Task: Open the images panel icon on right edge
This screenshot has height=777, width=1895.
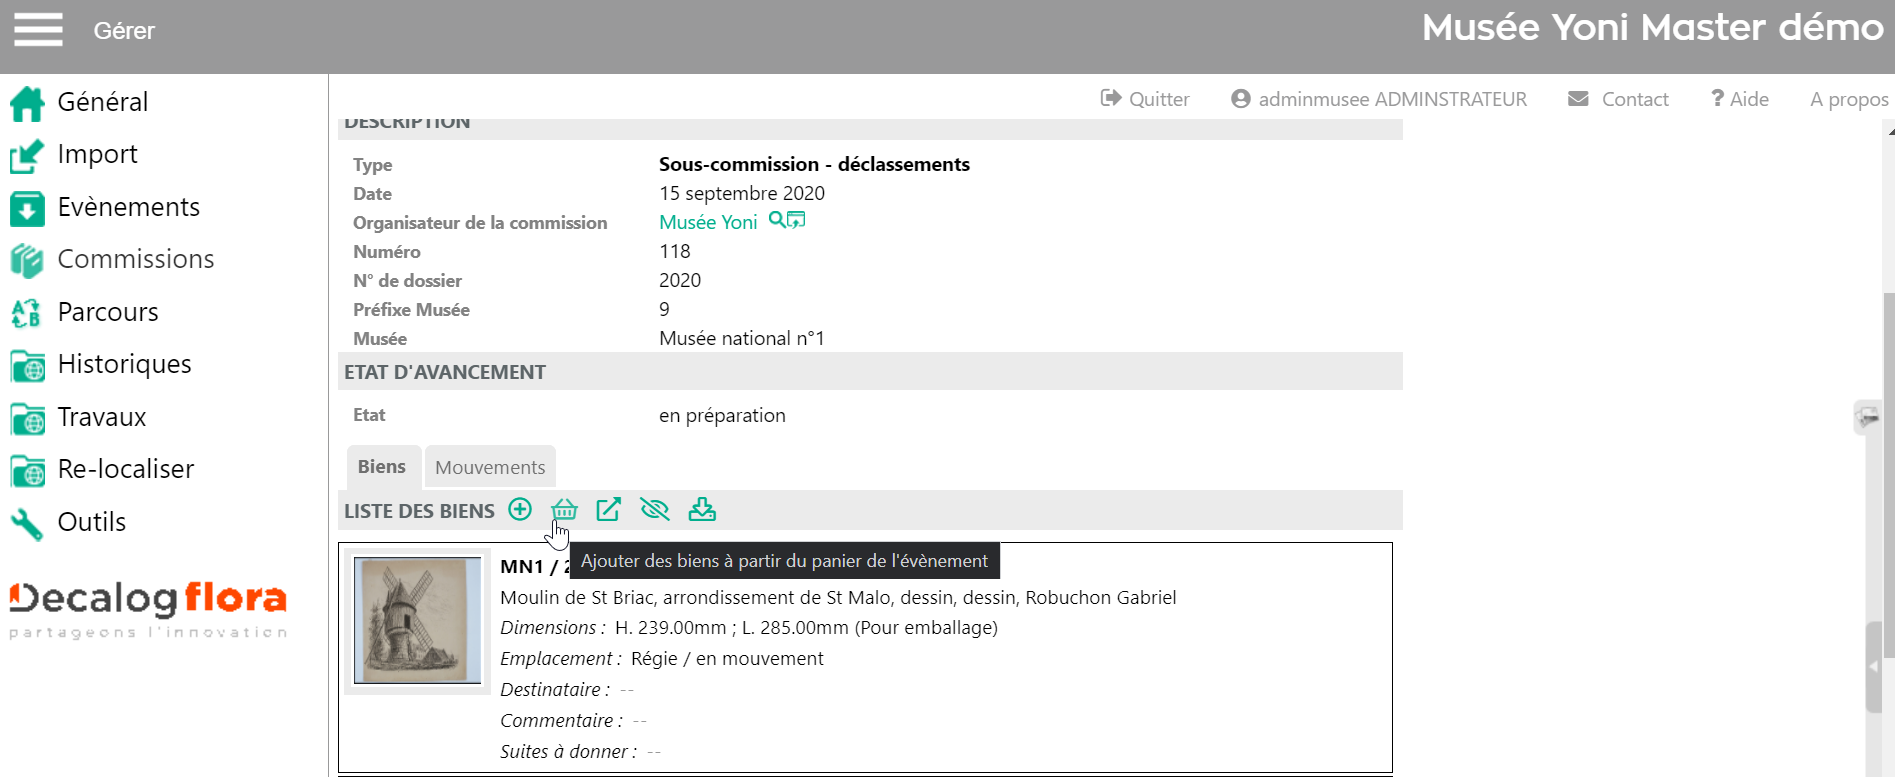Action: coord(1867,417)
